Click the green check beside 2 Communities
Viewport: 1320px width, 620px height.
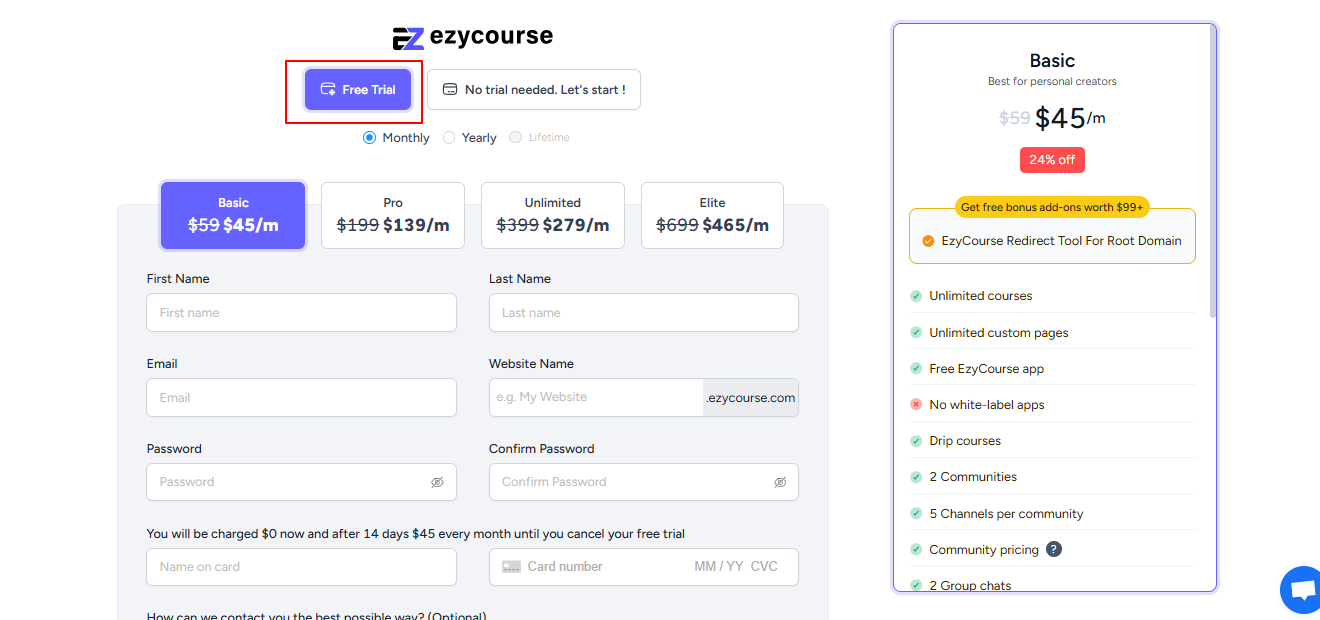[x=916, y=477]
